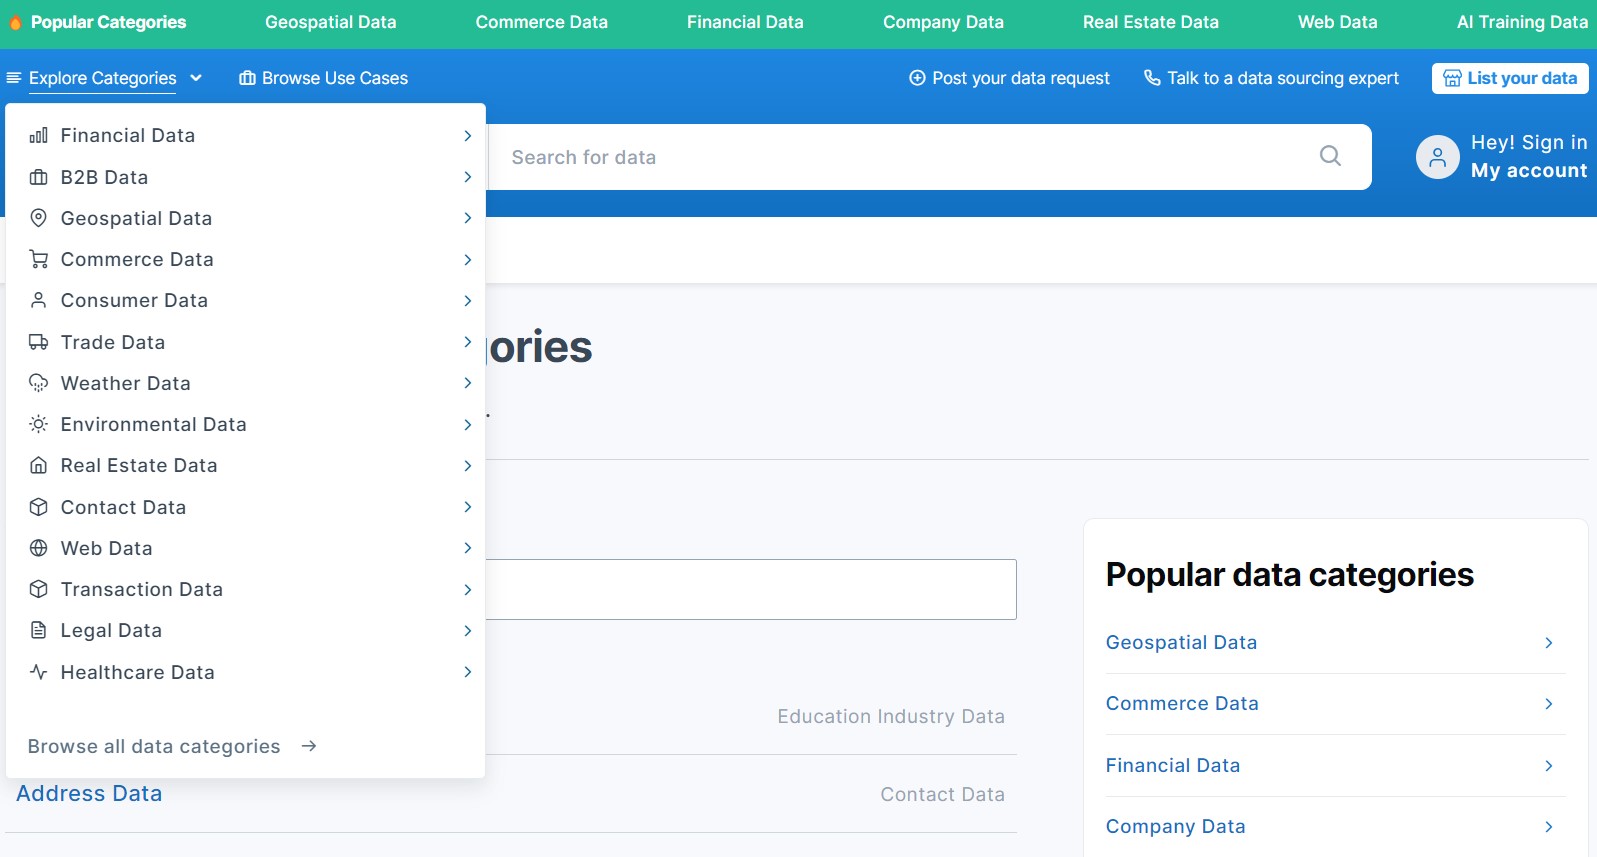
Task: Click the Web Data globe icon
Action: click(x=39, y=548)
